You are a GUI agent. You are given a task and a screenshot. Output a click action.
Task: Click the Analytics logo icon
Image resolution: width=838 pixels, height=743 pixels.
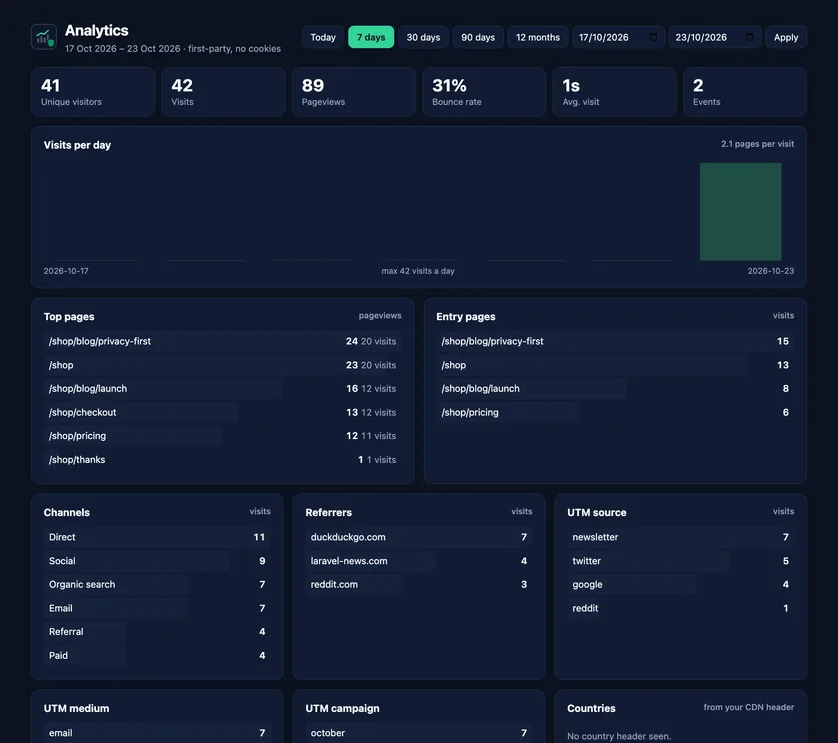point(44,37)
